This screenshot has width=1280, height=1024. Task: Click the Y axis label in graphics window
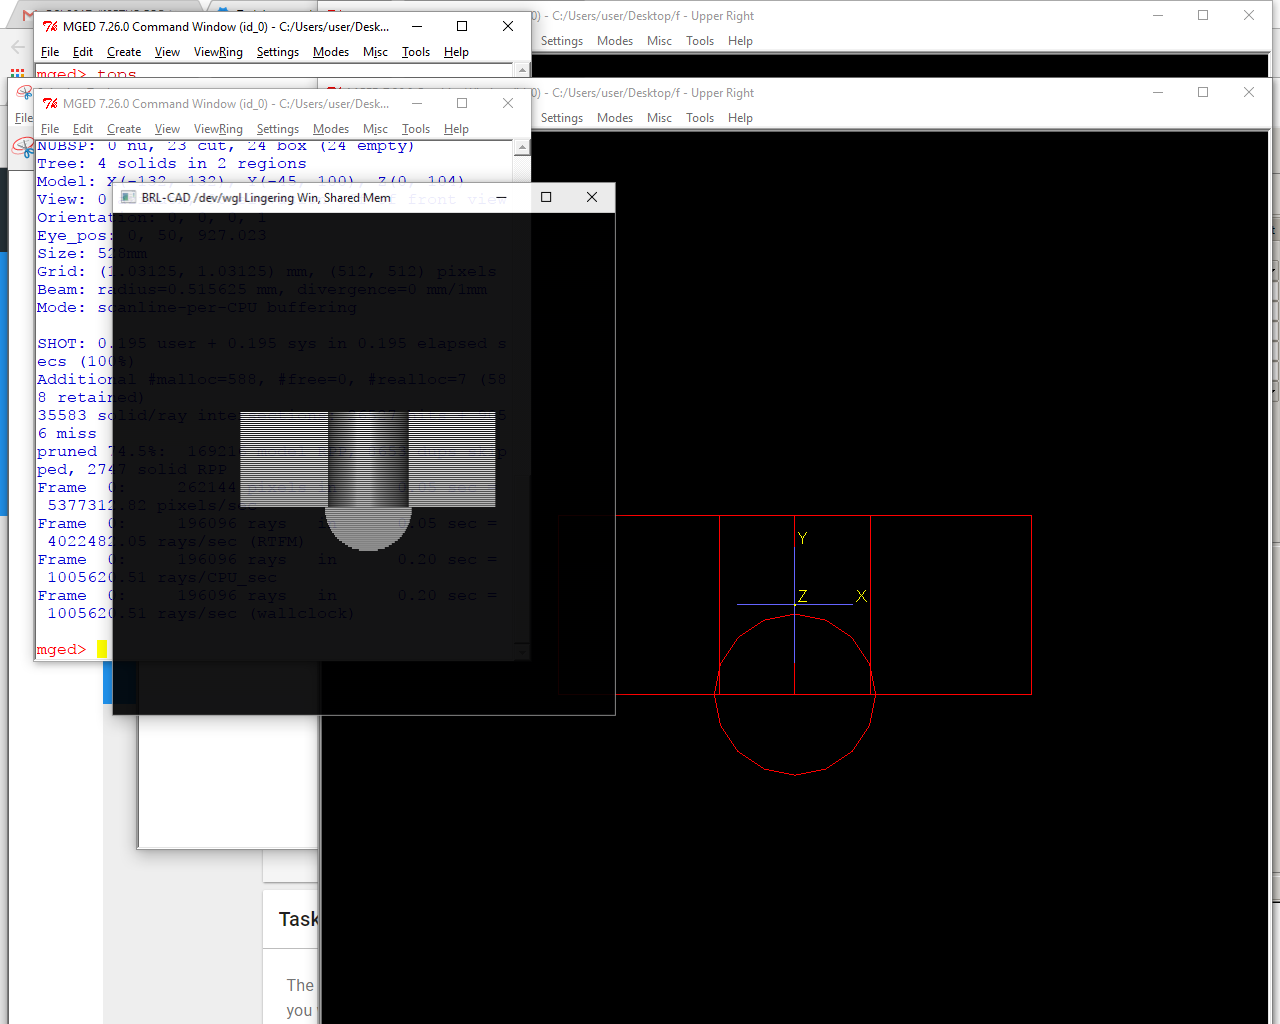point(802,538)
